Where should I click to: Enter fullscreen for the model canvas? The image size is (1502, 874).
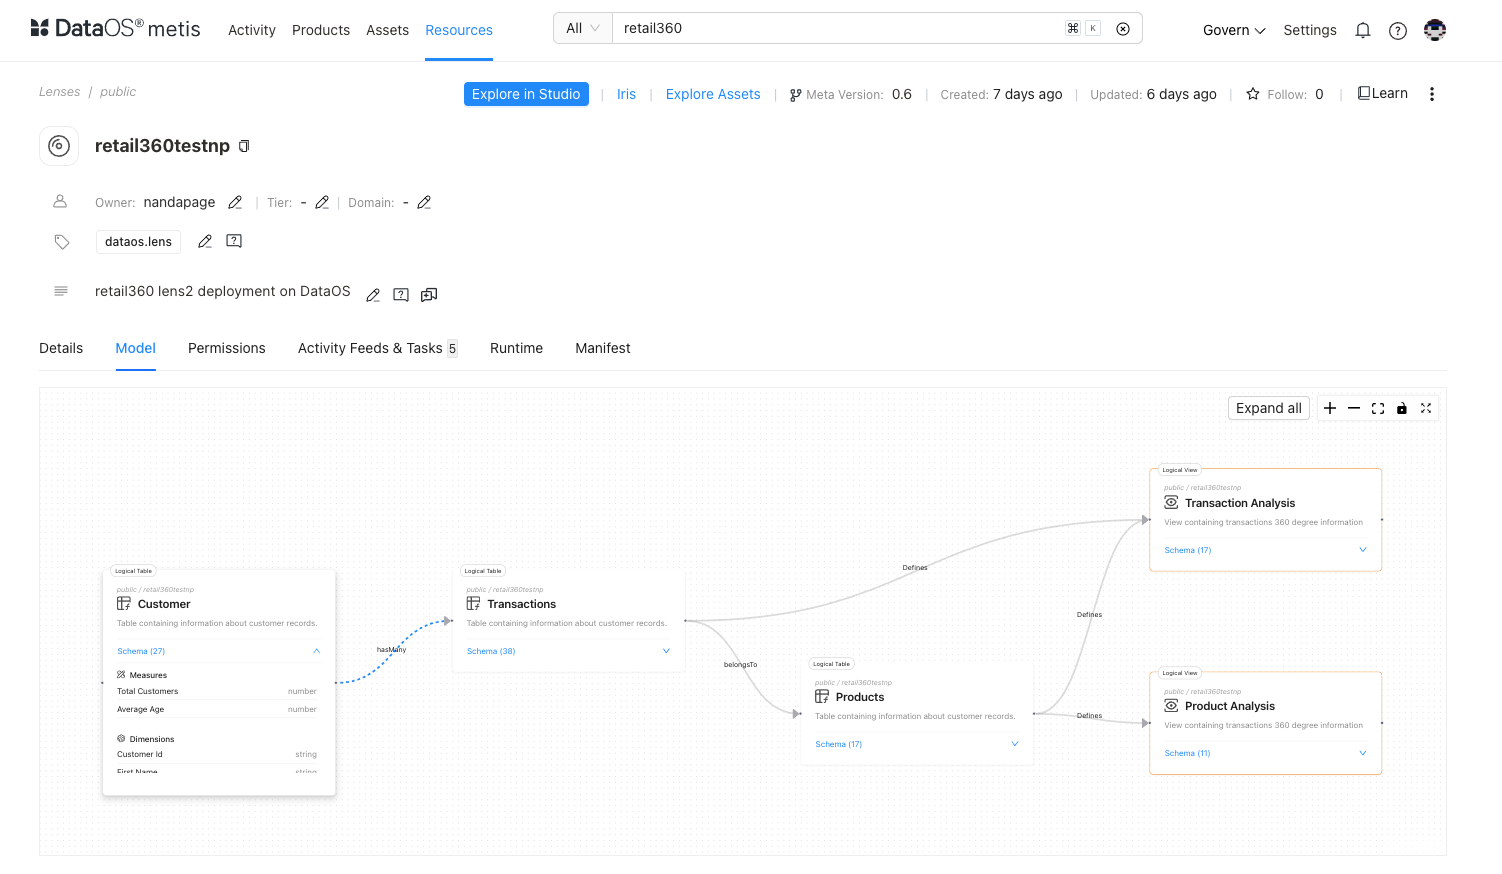click(1426, 408)
